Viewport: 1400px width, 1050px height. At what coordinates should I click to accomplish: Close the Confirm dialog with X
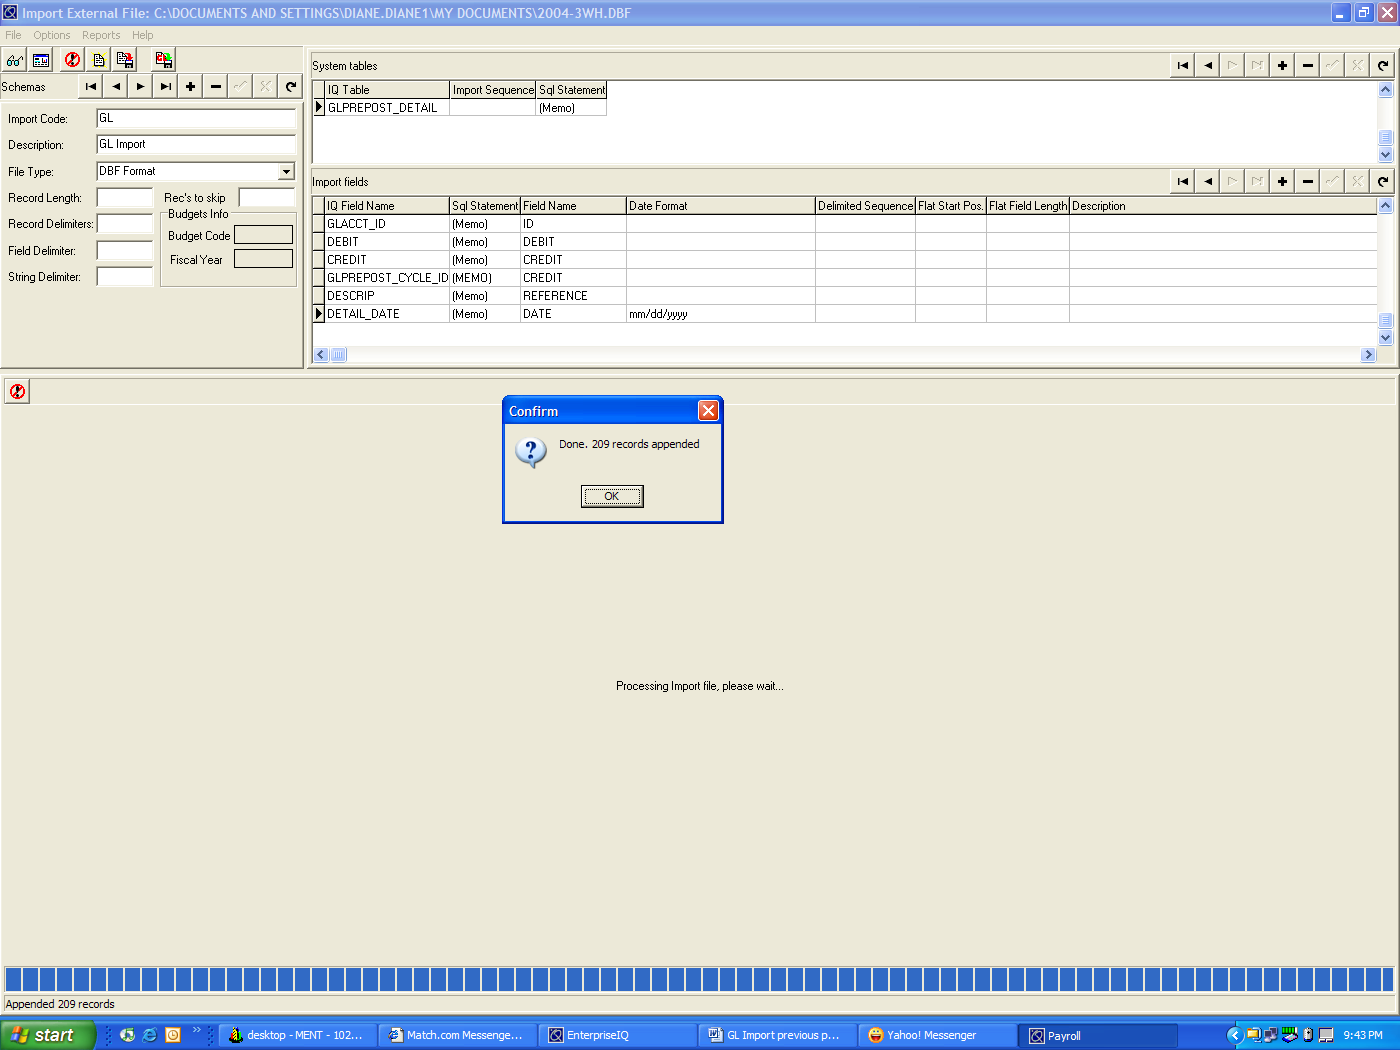click(x=708, y=411)
